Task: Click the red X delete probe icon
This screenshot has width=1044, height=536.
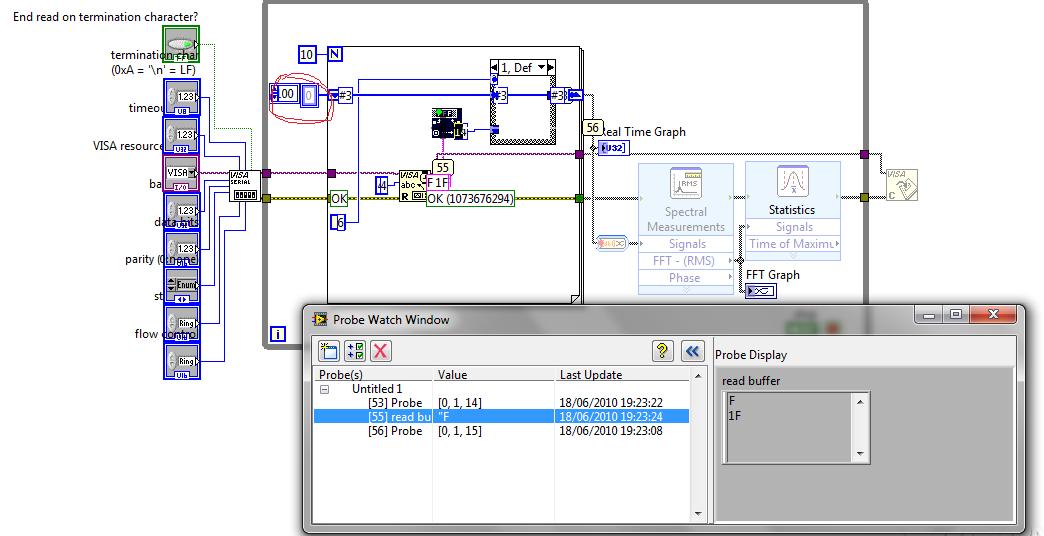Action: (x=381, y=350)
